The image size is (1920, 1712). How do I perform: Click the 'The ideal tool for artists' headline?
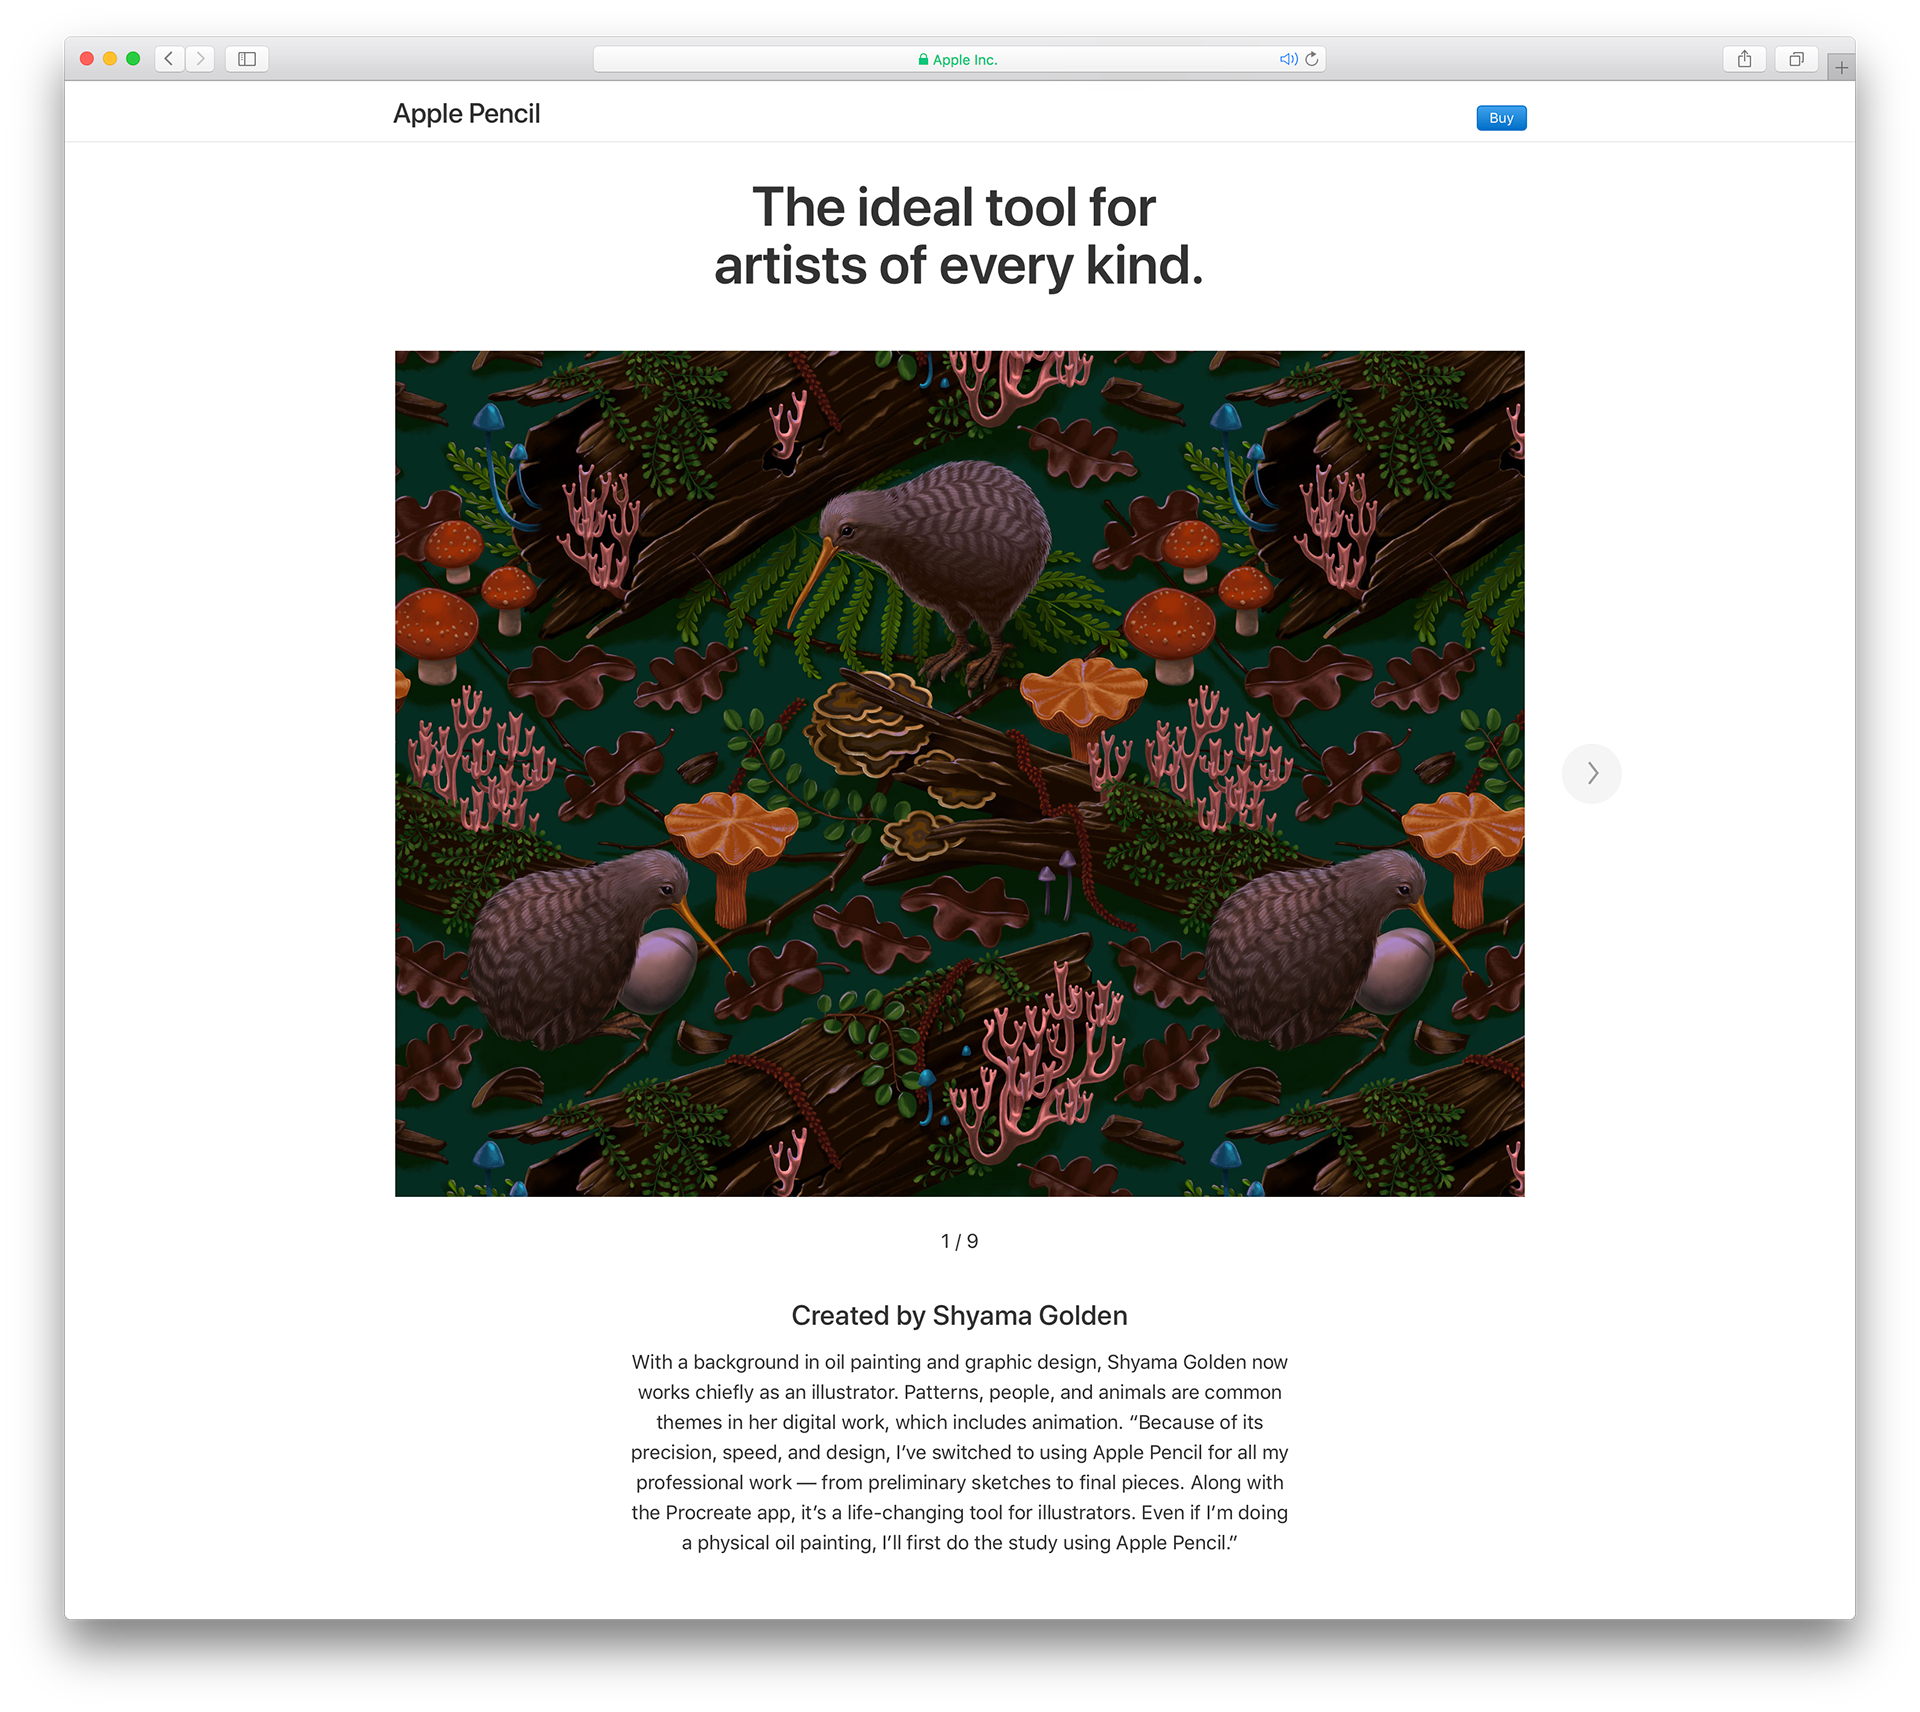click(958, 236)
